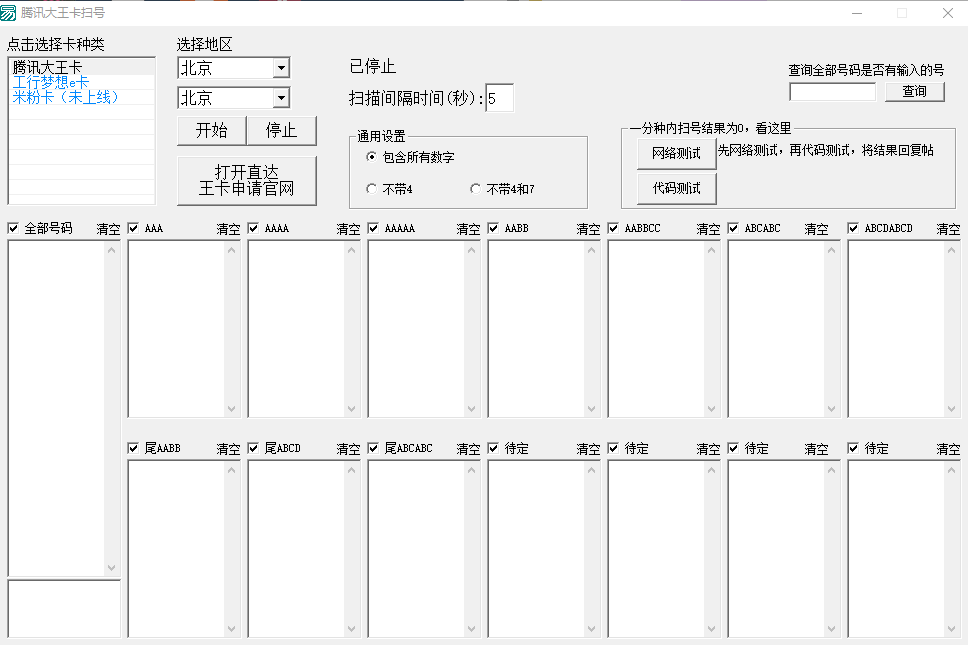
Task: Toggle the AAAAA pattern checkbox
Action: (373, 228)
